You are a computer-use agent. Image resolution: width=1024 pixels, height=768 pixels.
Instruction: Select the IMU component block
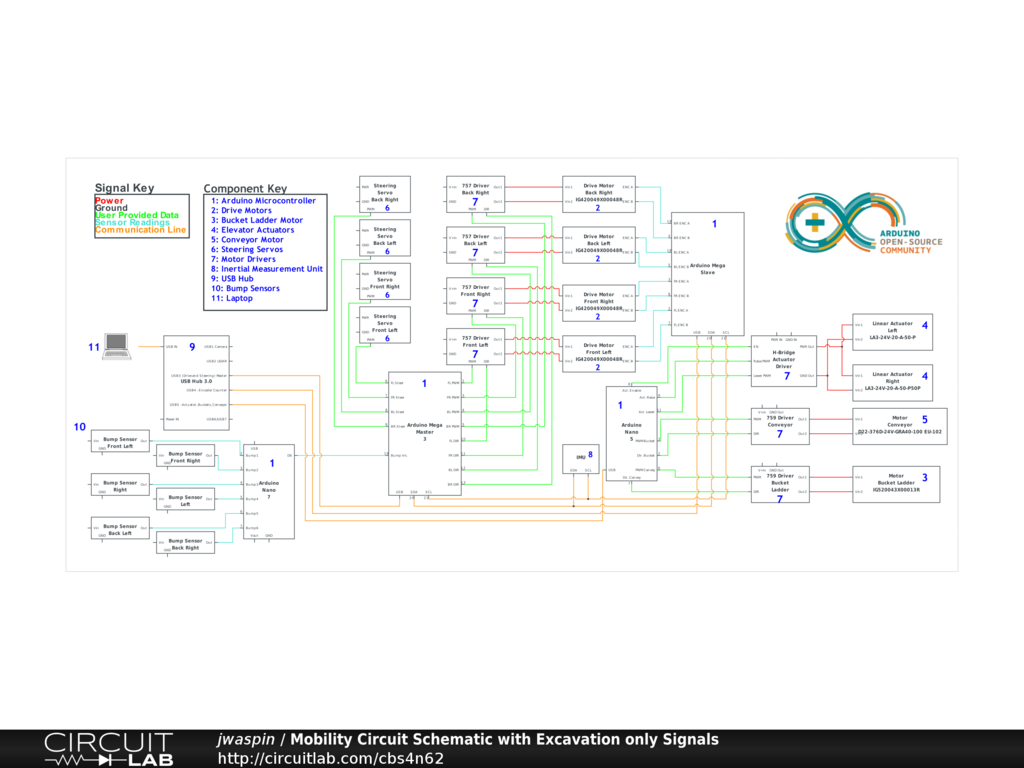[580, 460]
